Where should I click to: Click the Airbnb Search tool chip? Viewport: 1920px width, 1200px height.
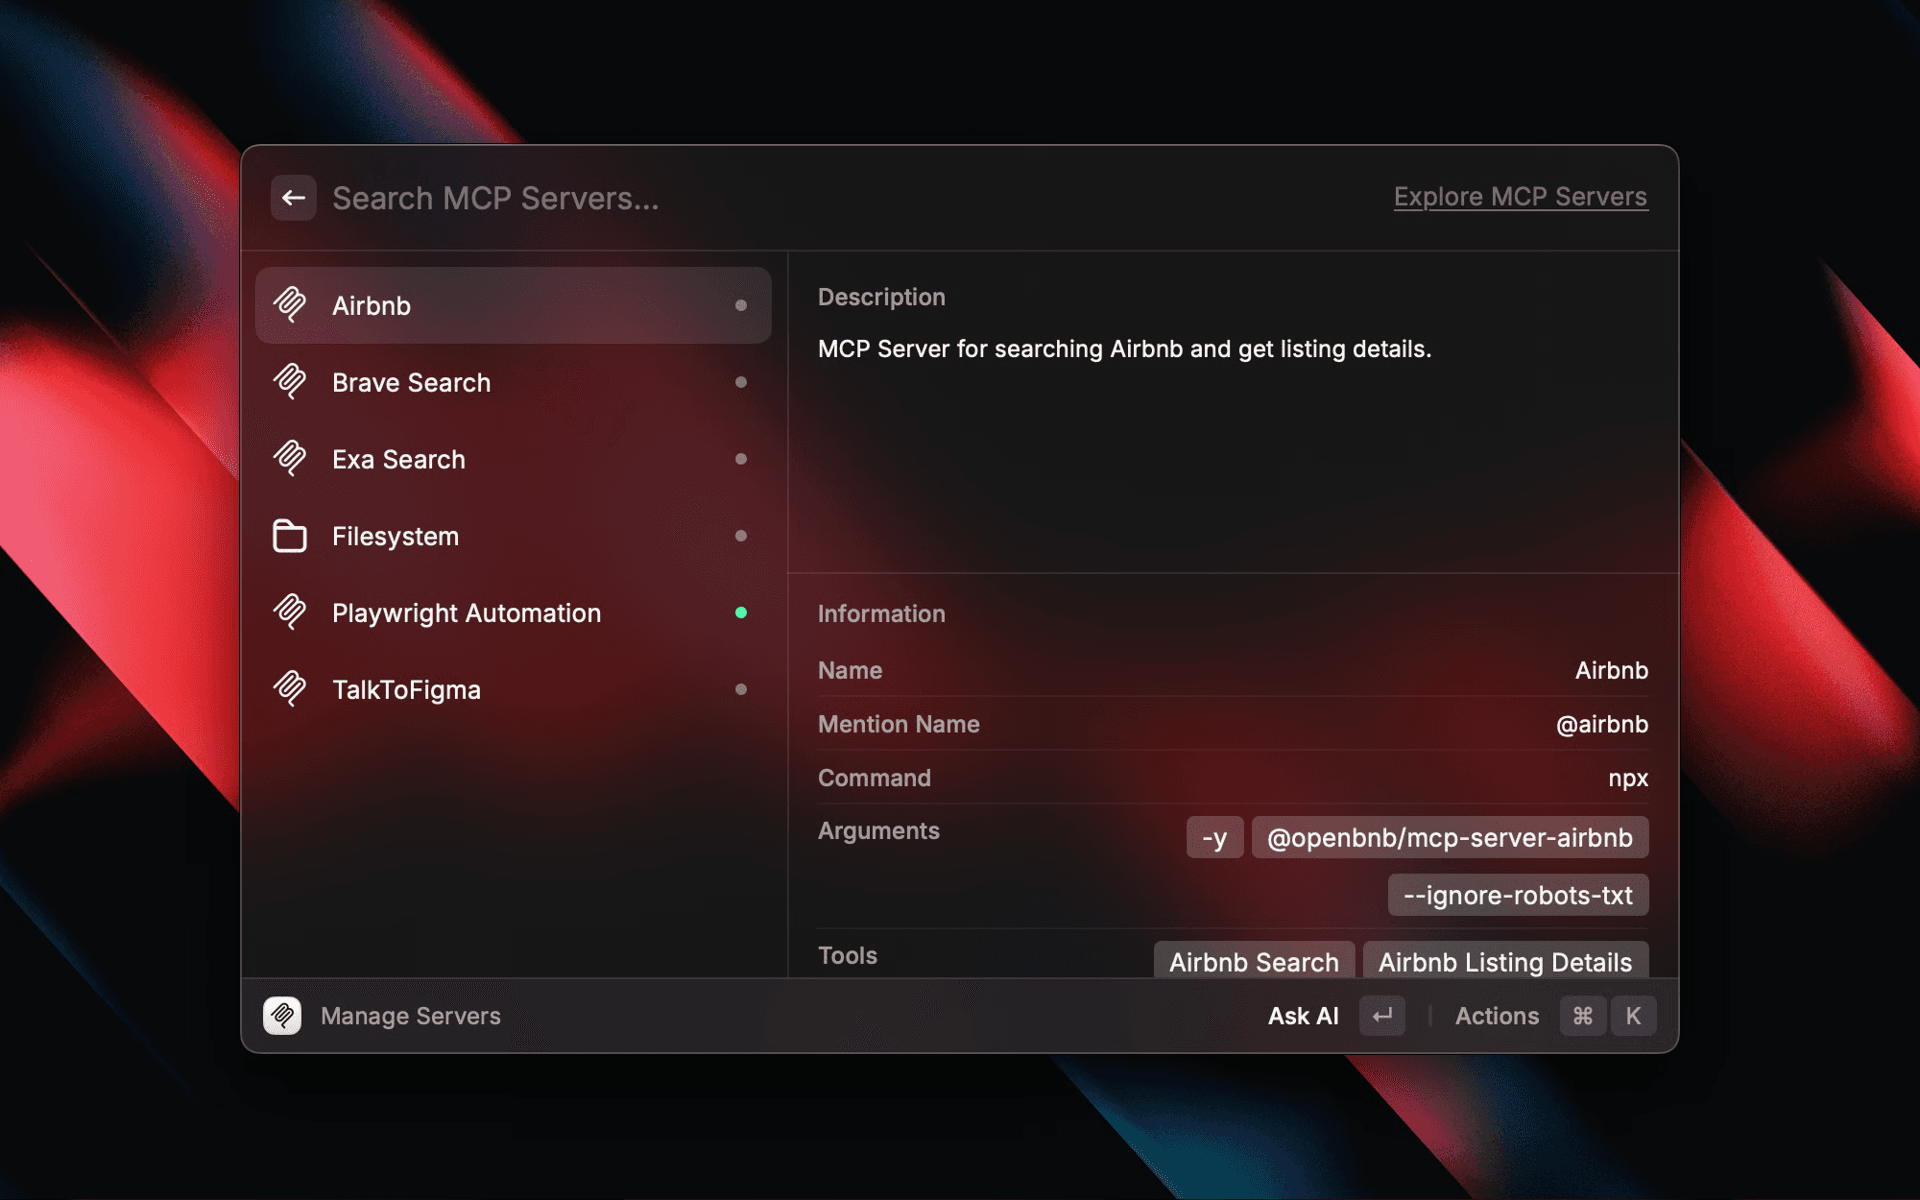1253,961
